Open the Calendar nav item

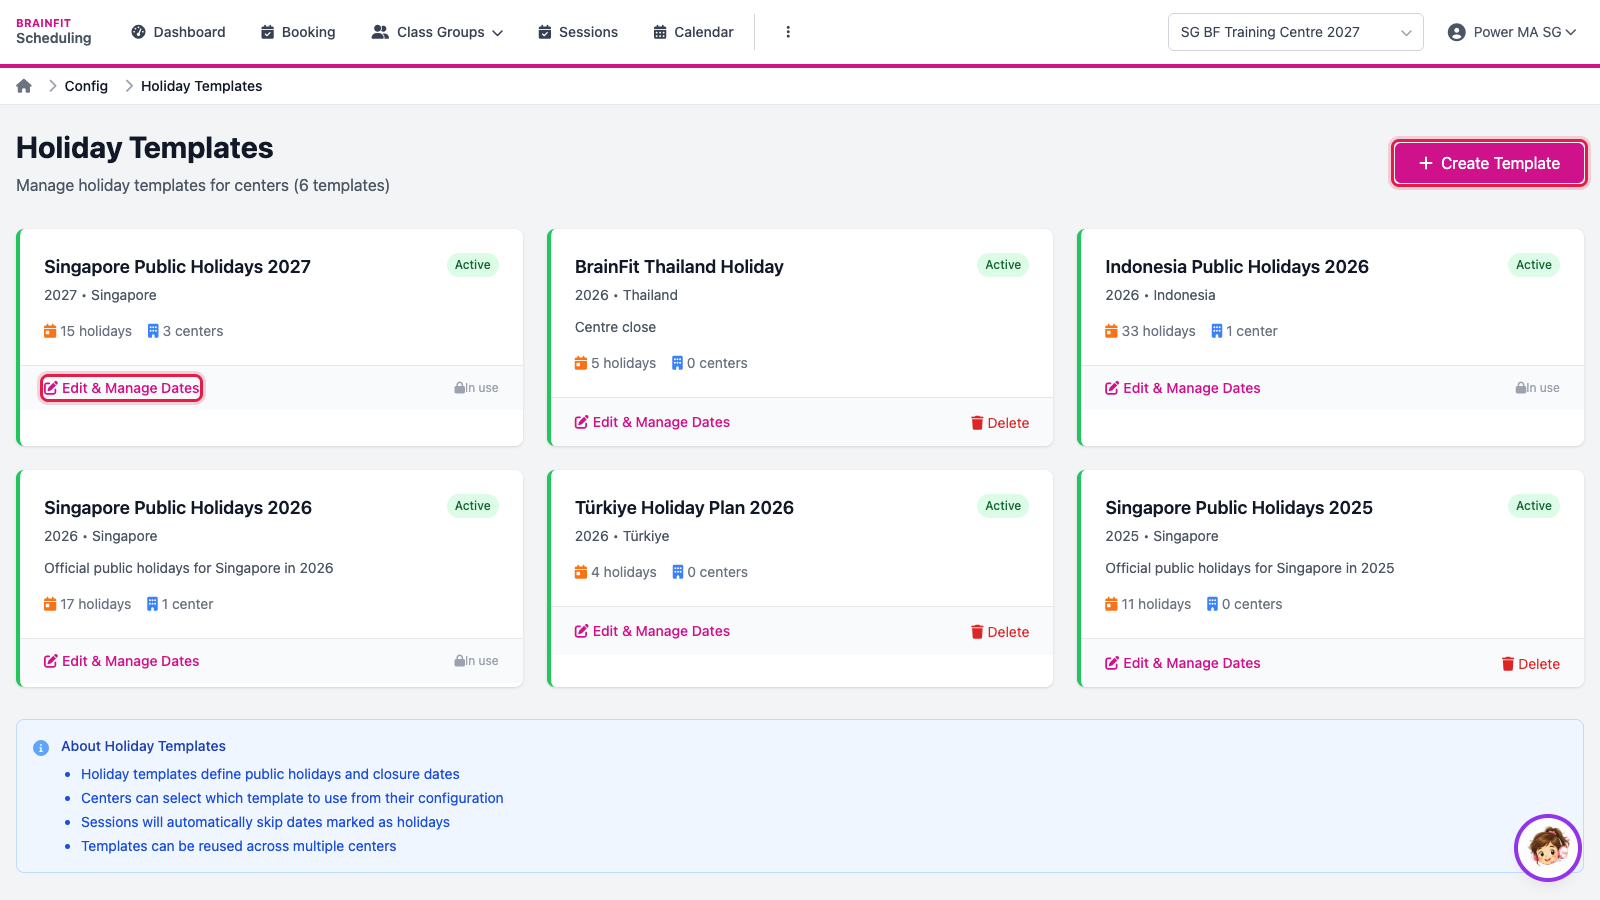(x=693, y=32)
